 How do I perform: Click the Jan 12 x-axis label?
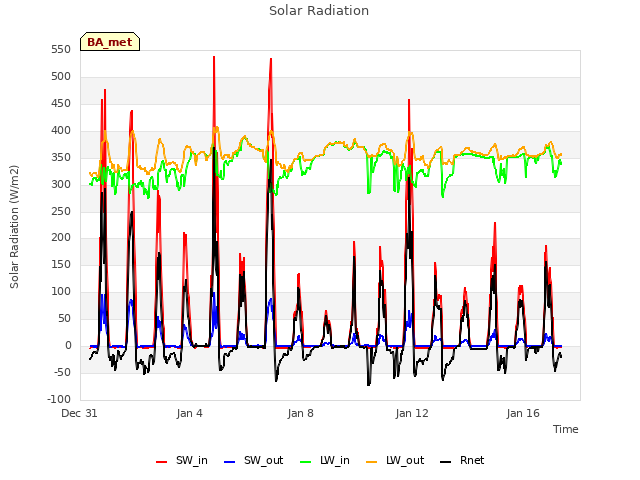[412, 413]
